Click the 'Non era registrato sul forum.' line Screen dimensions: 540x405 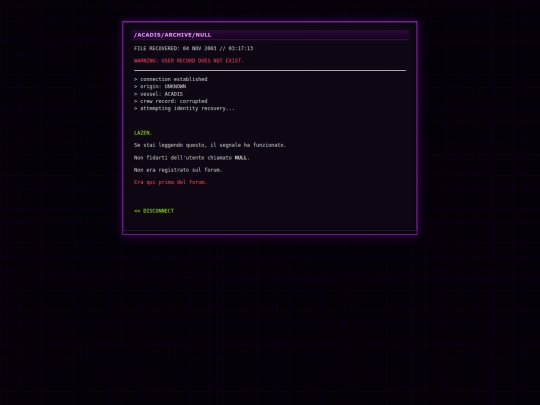coord(178,170)
